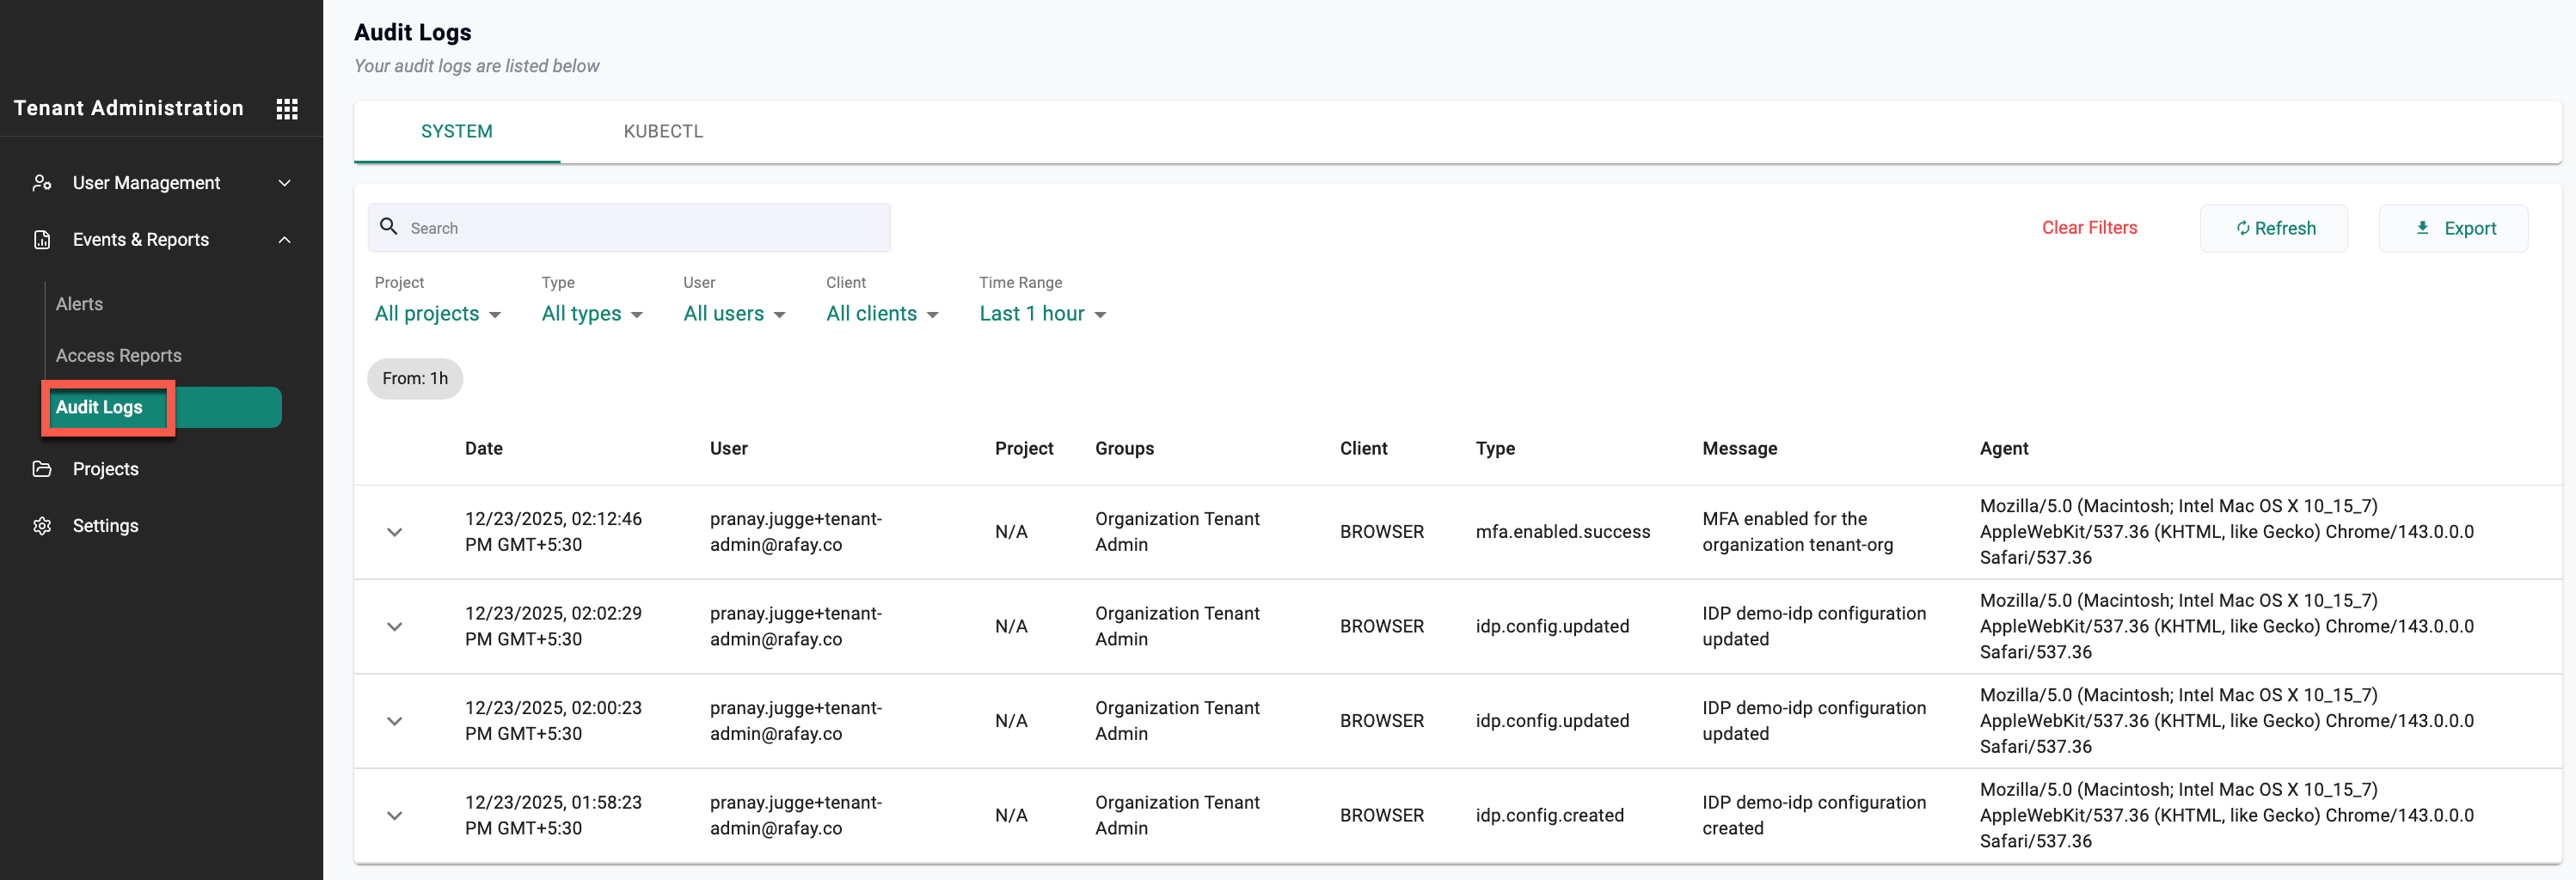2576x880 pixels.
Task: Click the Projects folder icon
Action: pos(42,469)
